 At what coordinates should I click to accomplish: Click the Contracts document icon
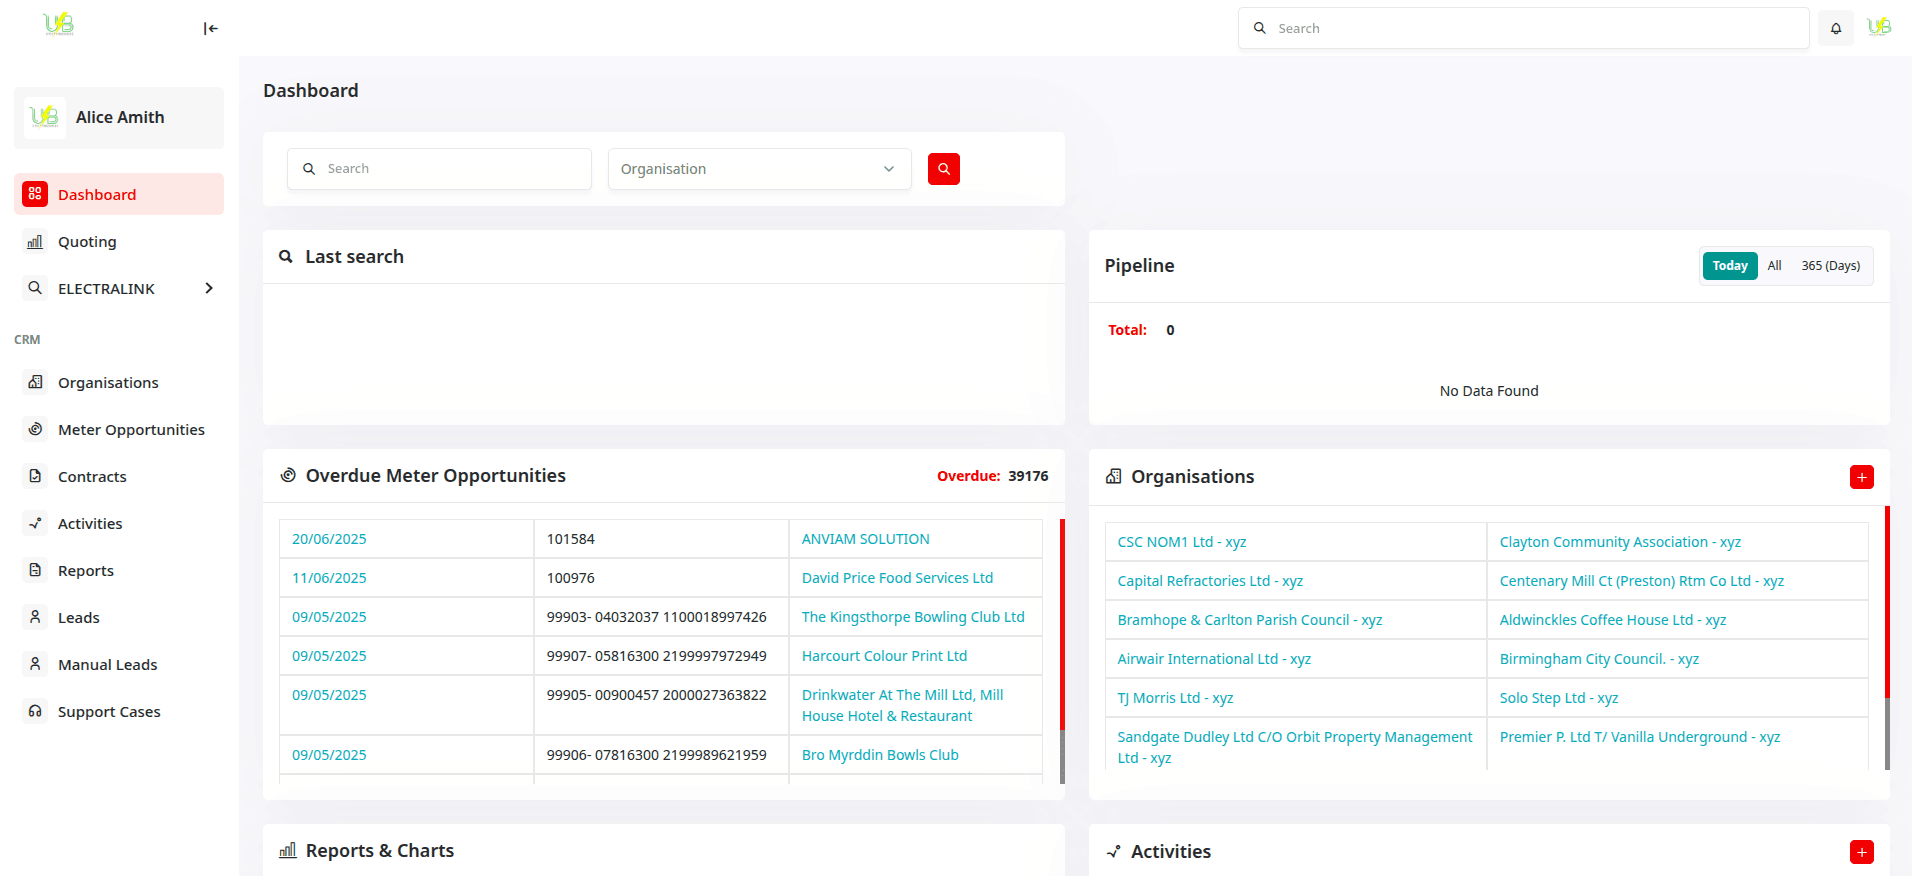[35, 476]
